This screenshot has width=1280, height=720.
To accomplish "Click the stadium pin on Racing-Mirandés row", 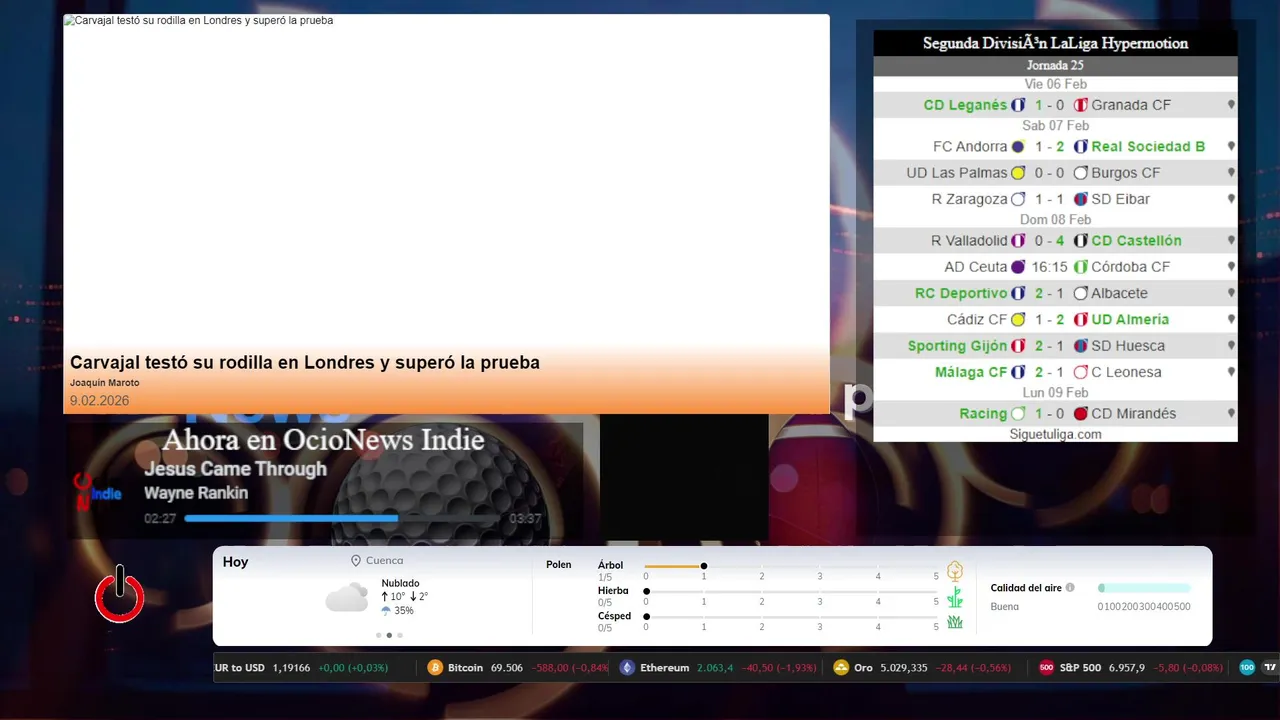I will pos(1231,414).
